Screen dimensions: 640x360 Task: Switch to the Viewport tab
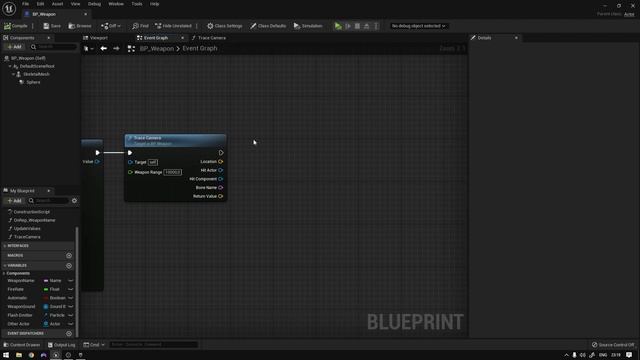click(96, 38)
